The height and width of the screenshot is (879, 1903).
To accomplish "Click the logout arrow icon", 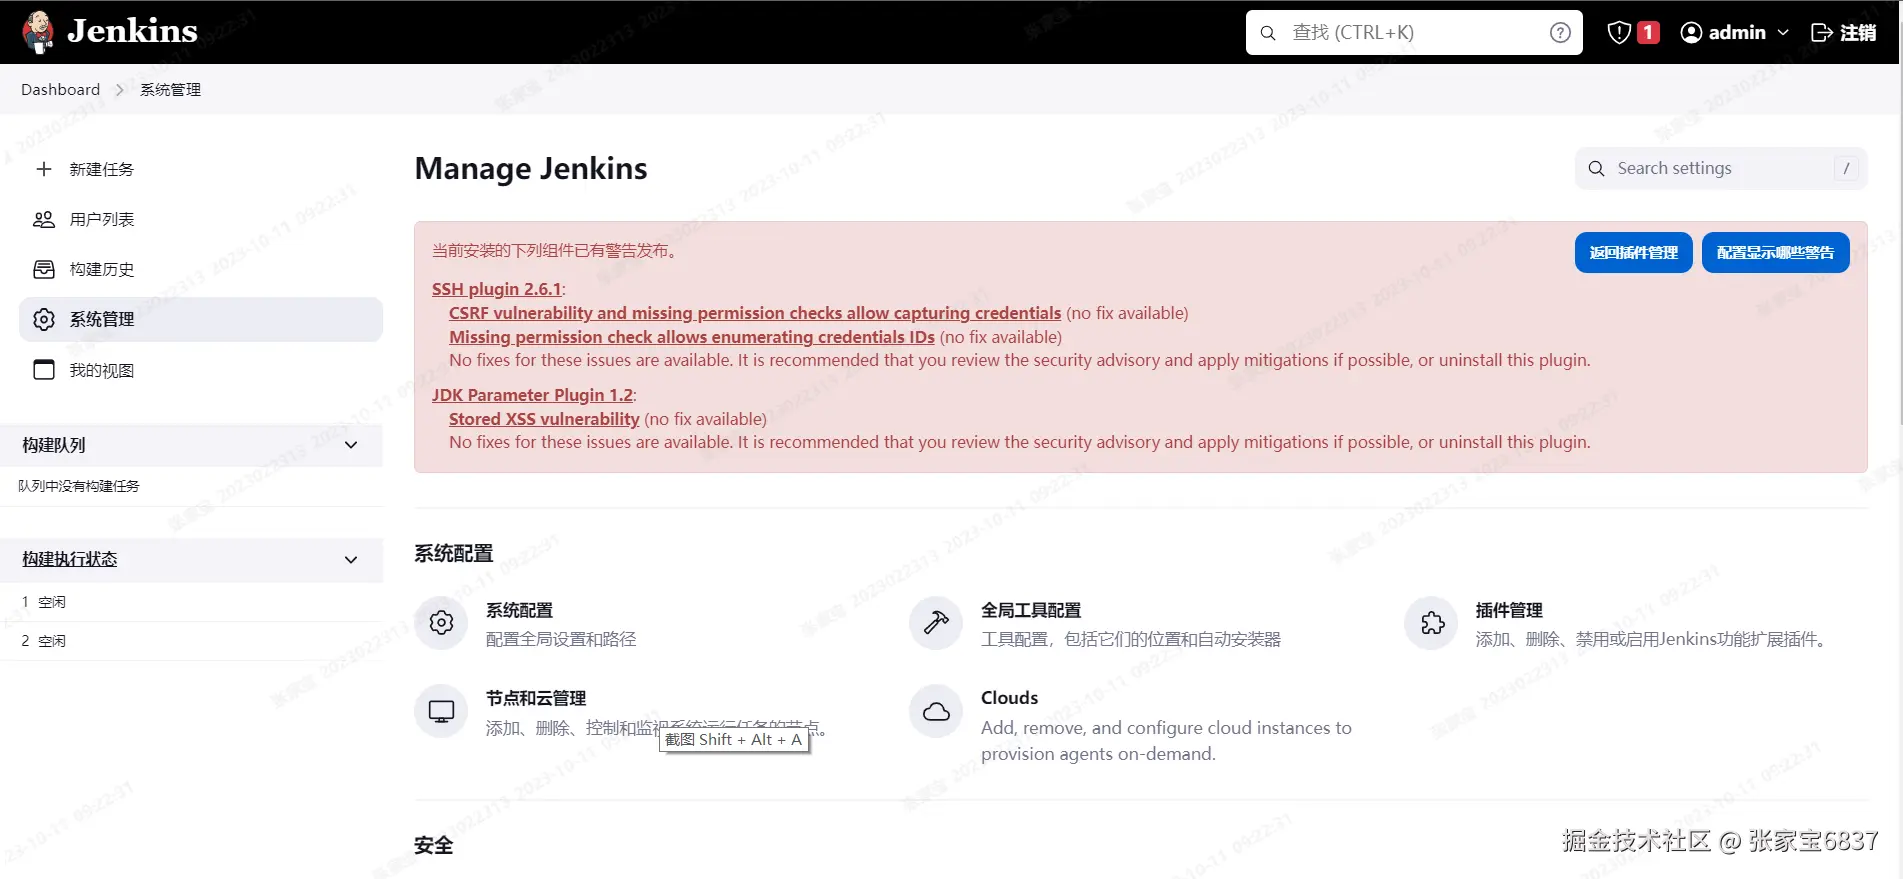I will pyautogui.click(x=1822, y=33).
